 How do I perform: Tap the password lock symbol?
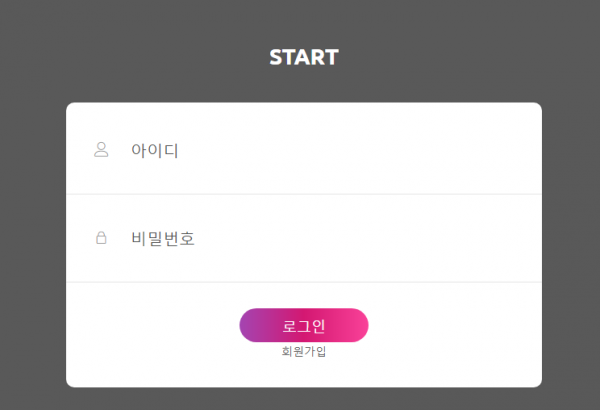point(100,238)
